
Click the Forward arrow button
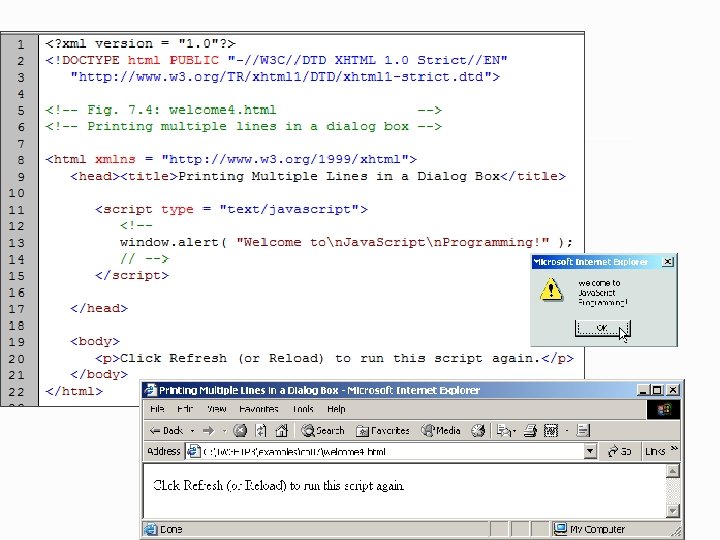pyautogui.click(x=208, y=431)
